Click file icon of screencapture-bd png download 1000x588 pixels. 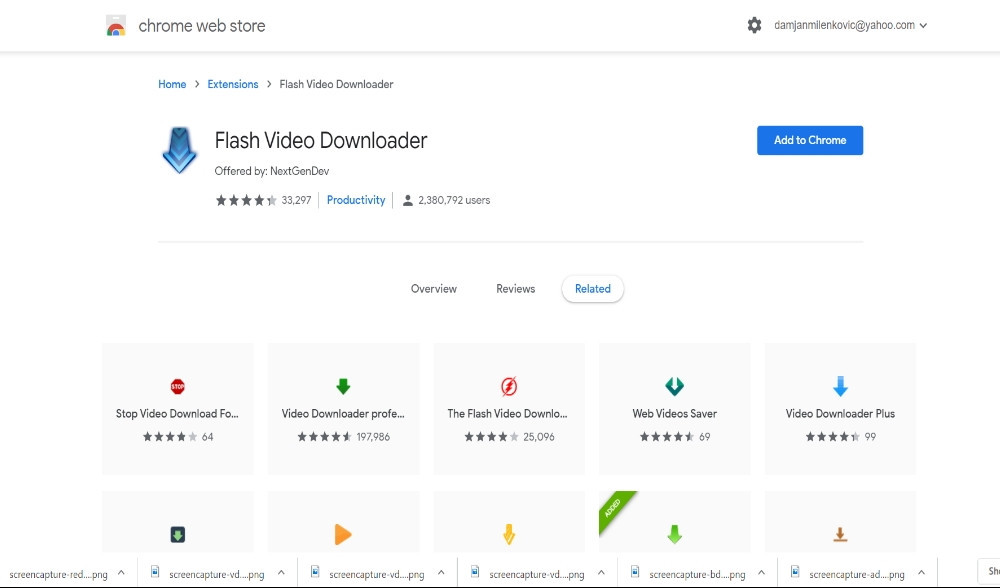(x=635, y=572)
